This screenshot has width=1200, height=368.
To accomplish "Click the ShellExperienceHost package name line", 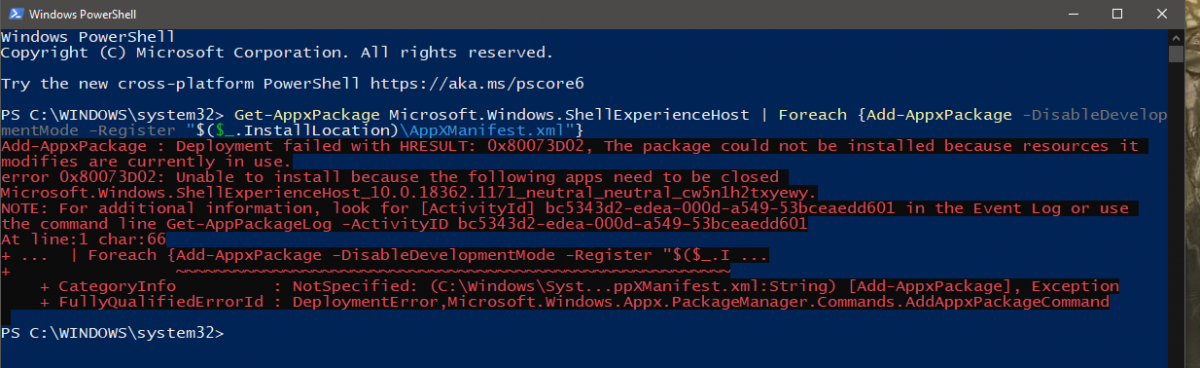I will [x=409, y=192].
